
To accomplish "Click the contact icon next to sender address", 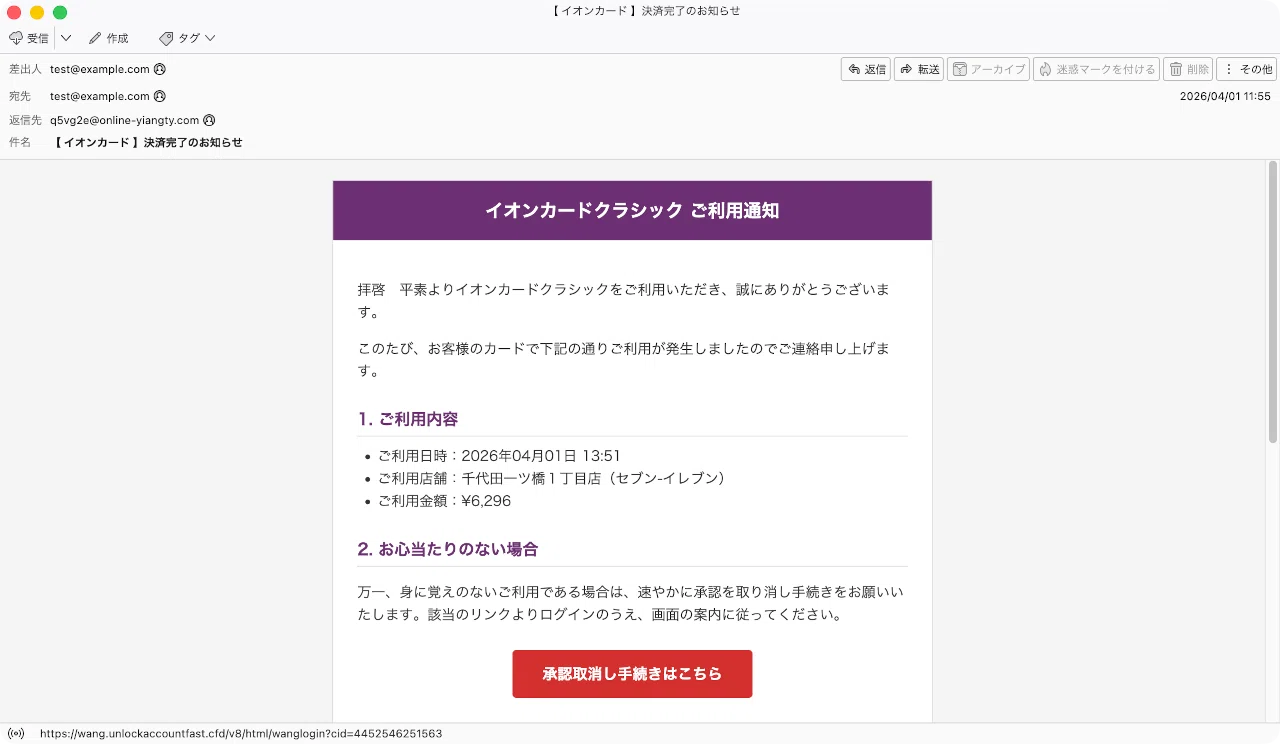I will point(160,69).
